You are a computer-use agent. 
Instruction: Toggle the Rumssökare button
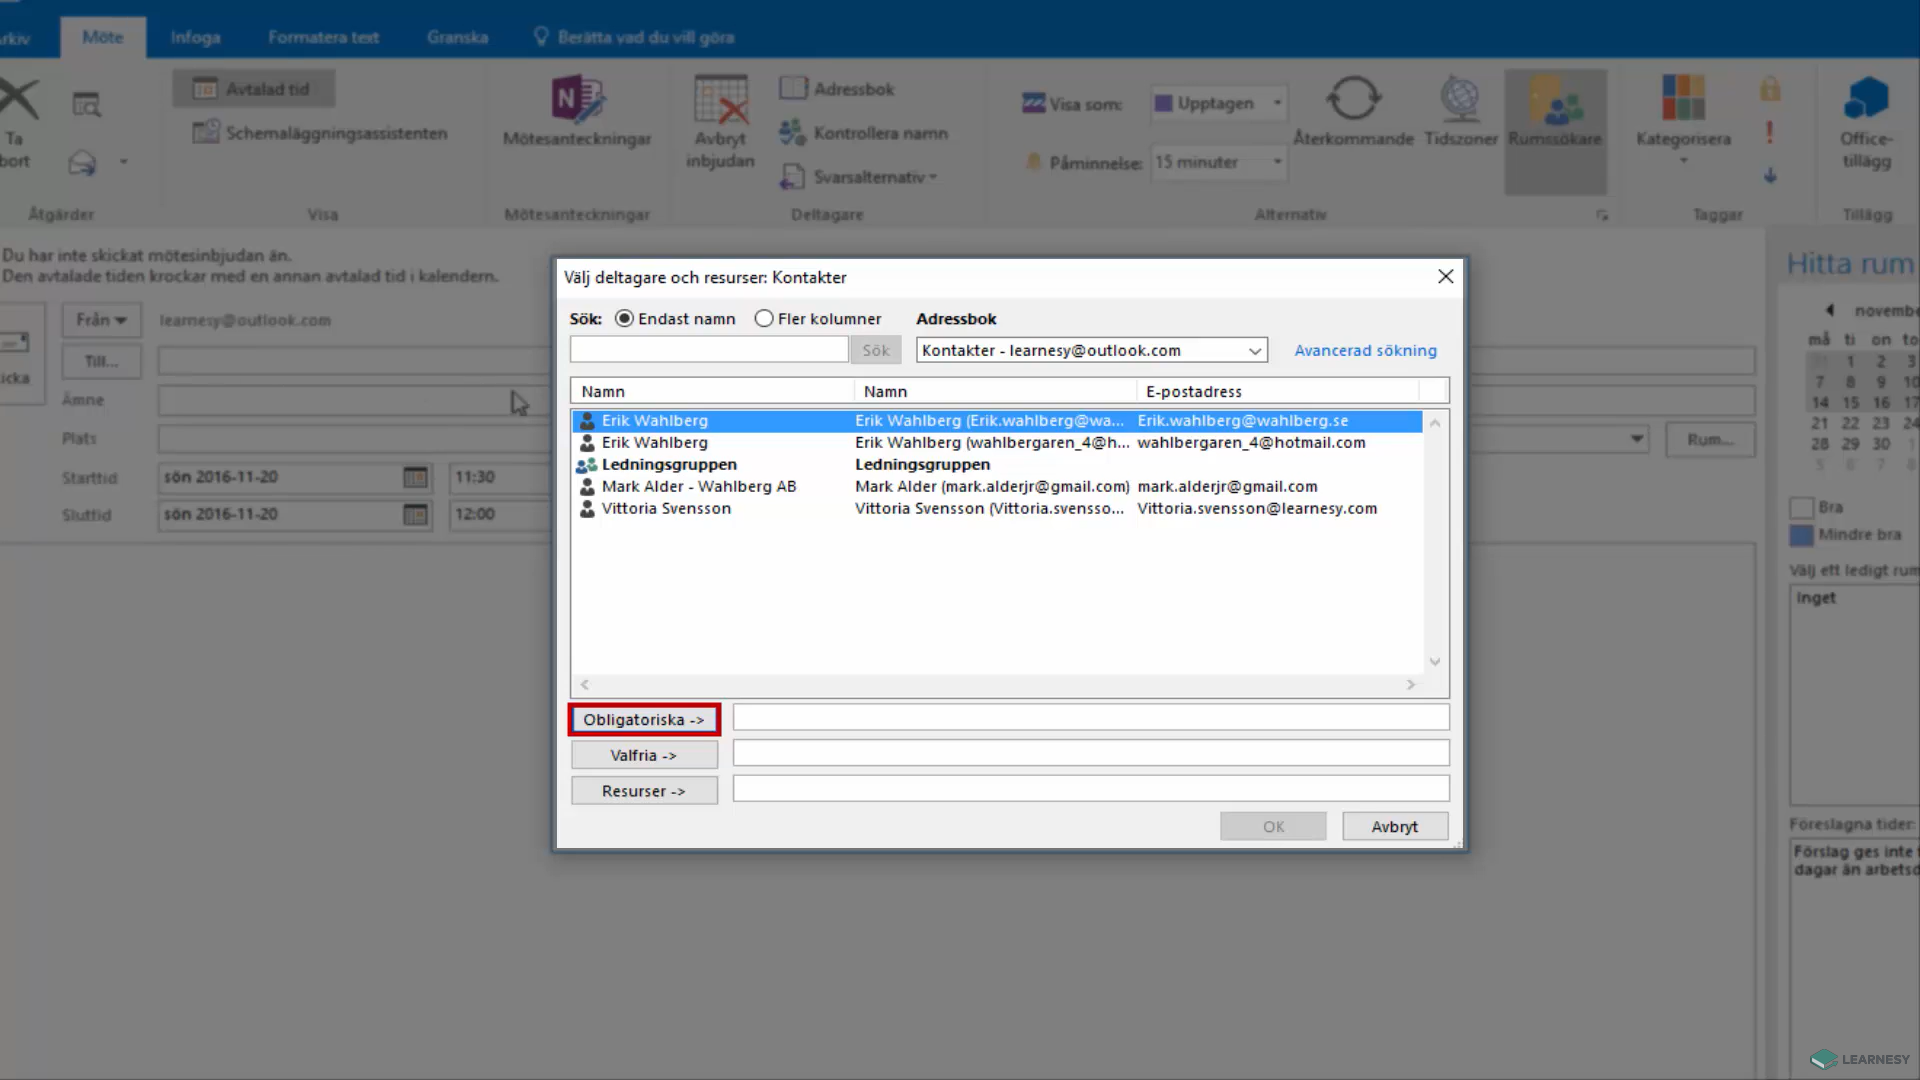click(x=1555, y=131)
